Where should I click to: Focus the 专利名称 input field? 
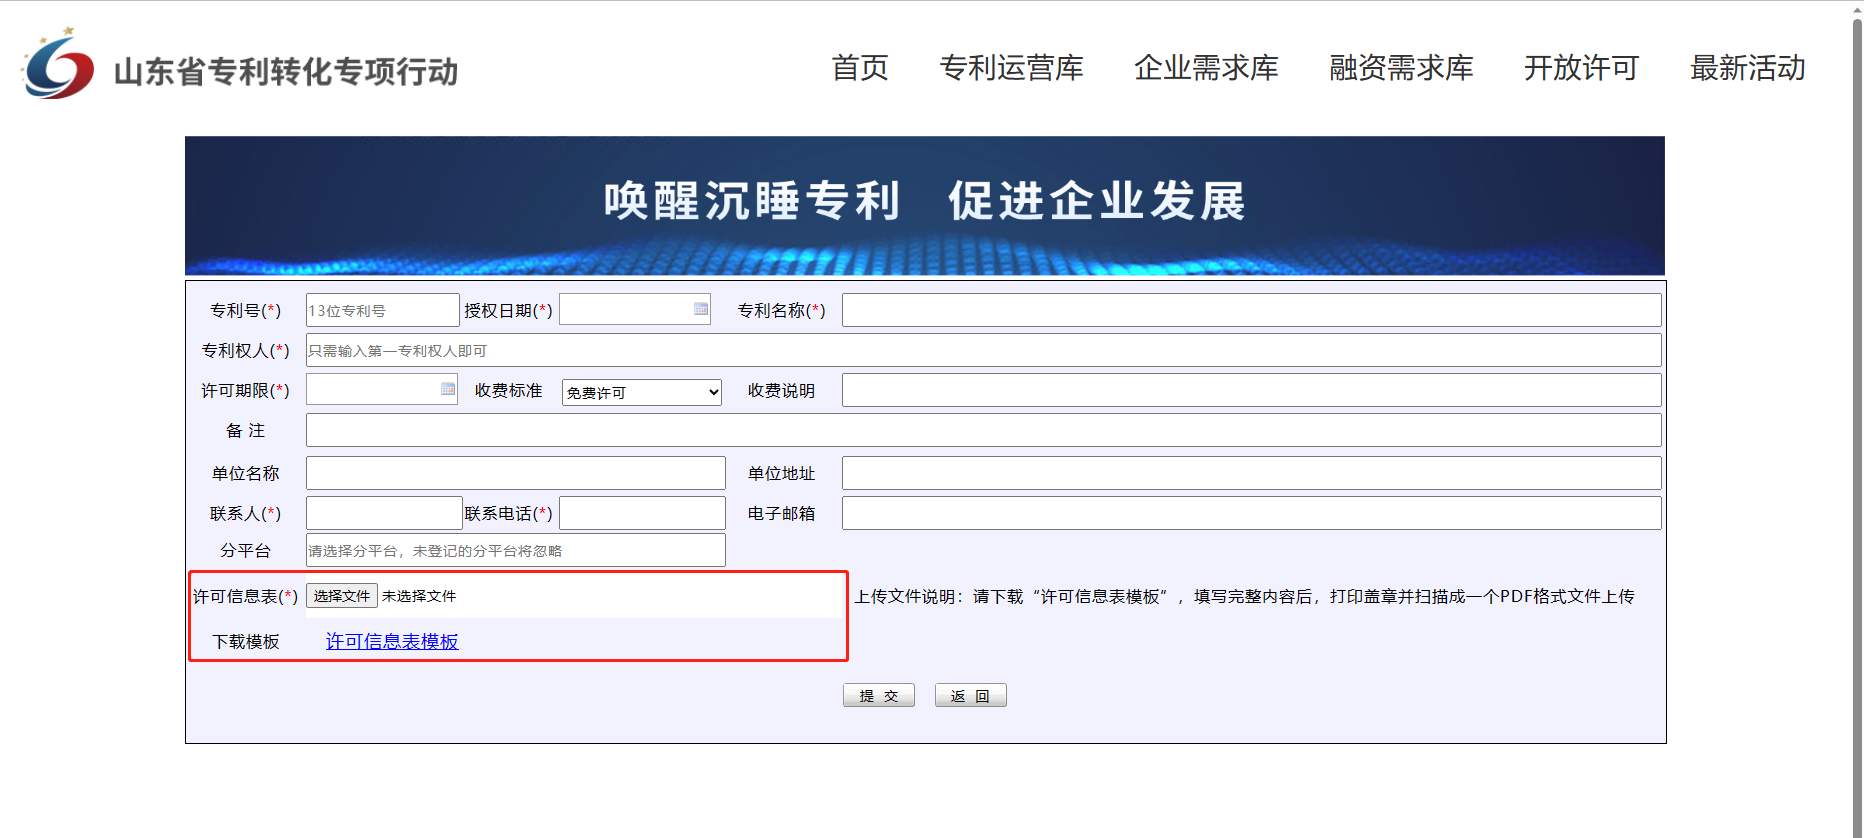(x=1251, y=310)
